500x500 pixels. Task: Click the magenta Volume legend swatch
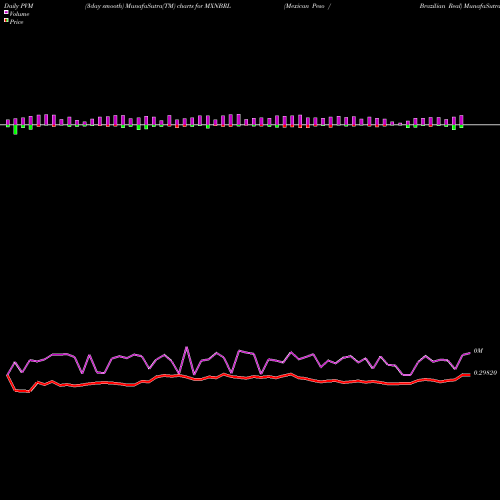[6, 12]
